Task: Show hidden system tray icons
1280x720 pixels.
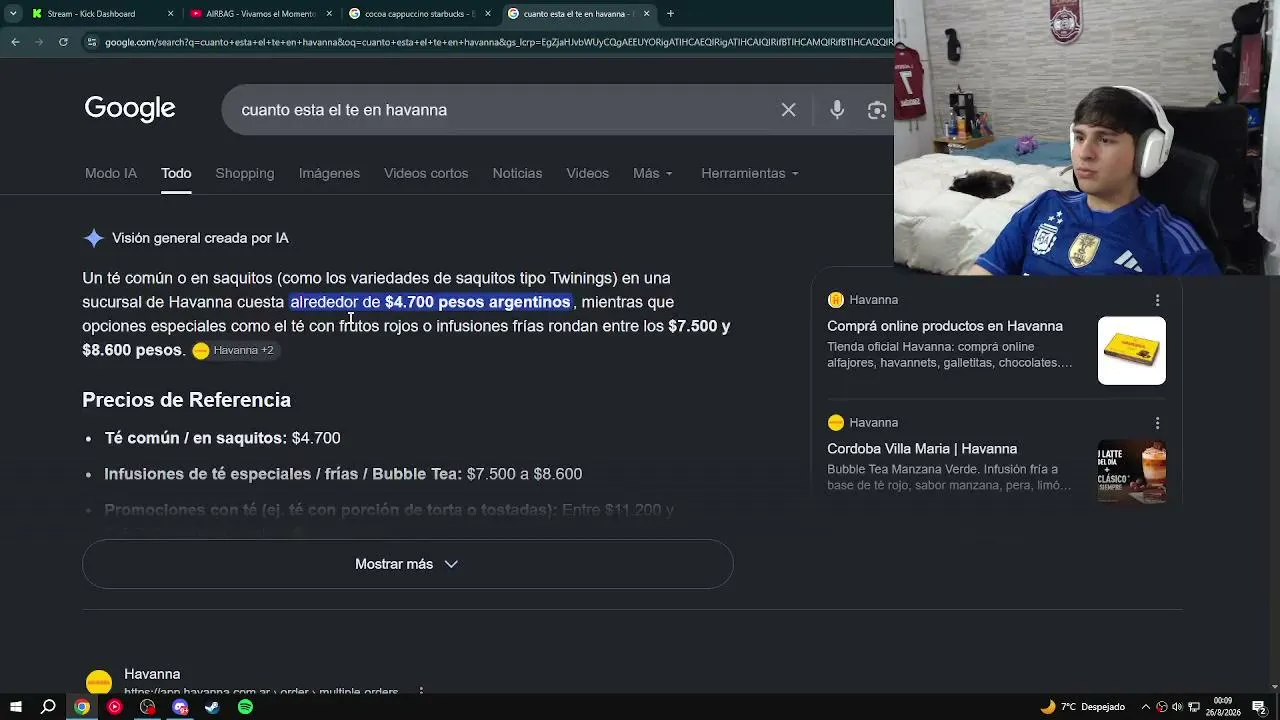Action: [1146, 707]
